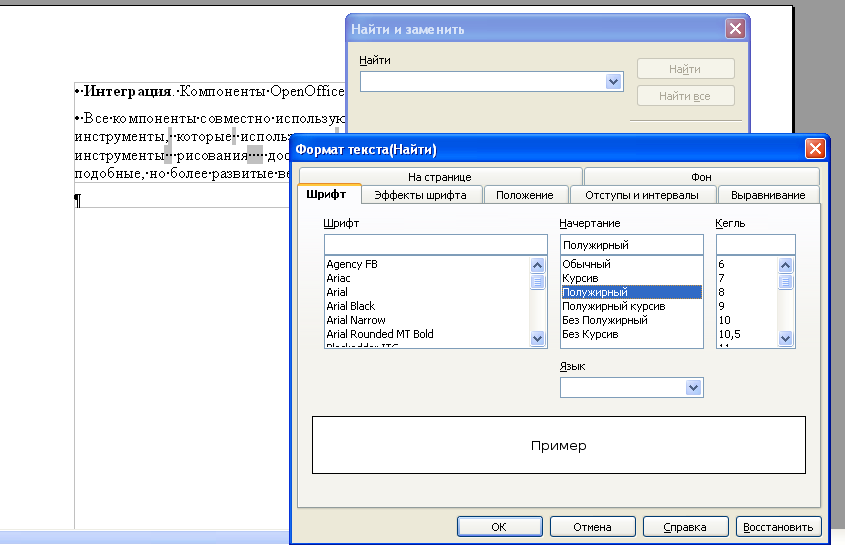
Task: Switch to the Эффекты шрифта tab
Action: pos(420,195)
